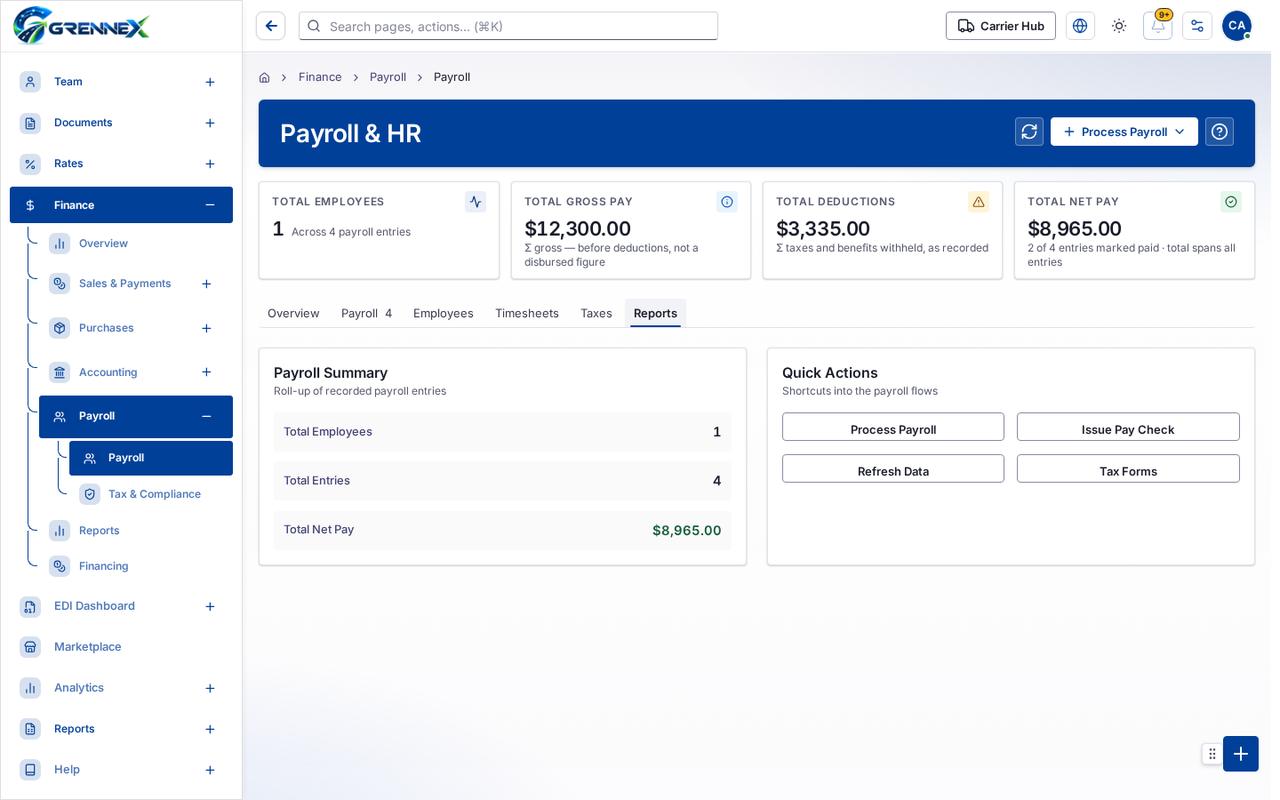Click the warning icon on Total Deductions
Viewport: 1280px width, 800px height.
[x=979, y=202]
